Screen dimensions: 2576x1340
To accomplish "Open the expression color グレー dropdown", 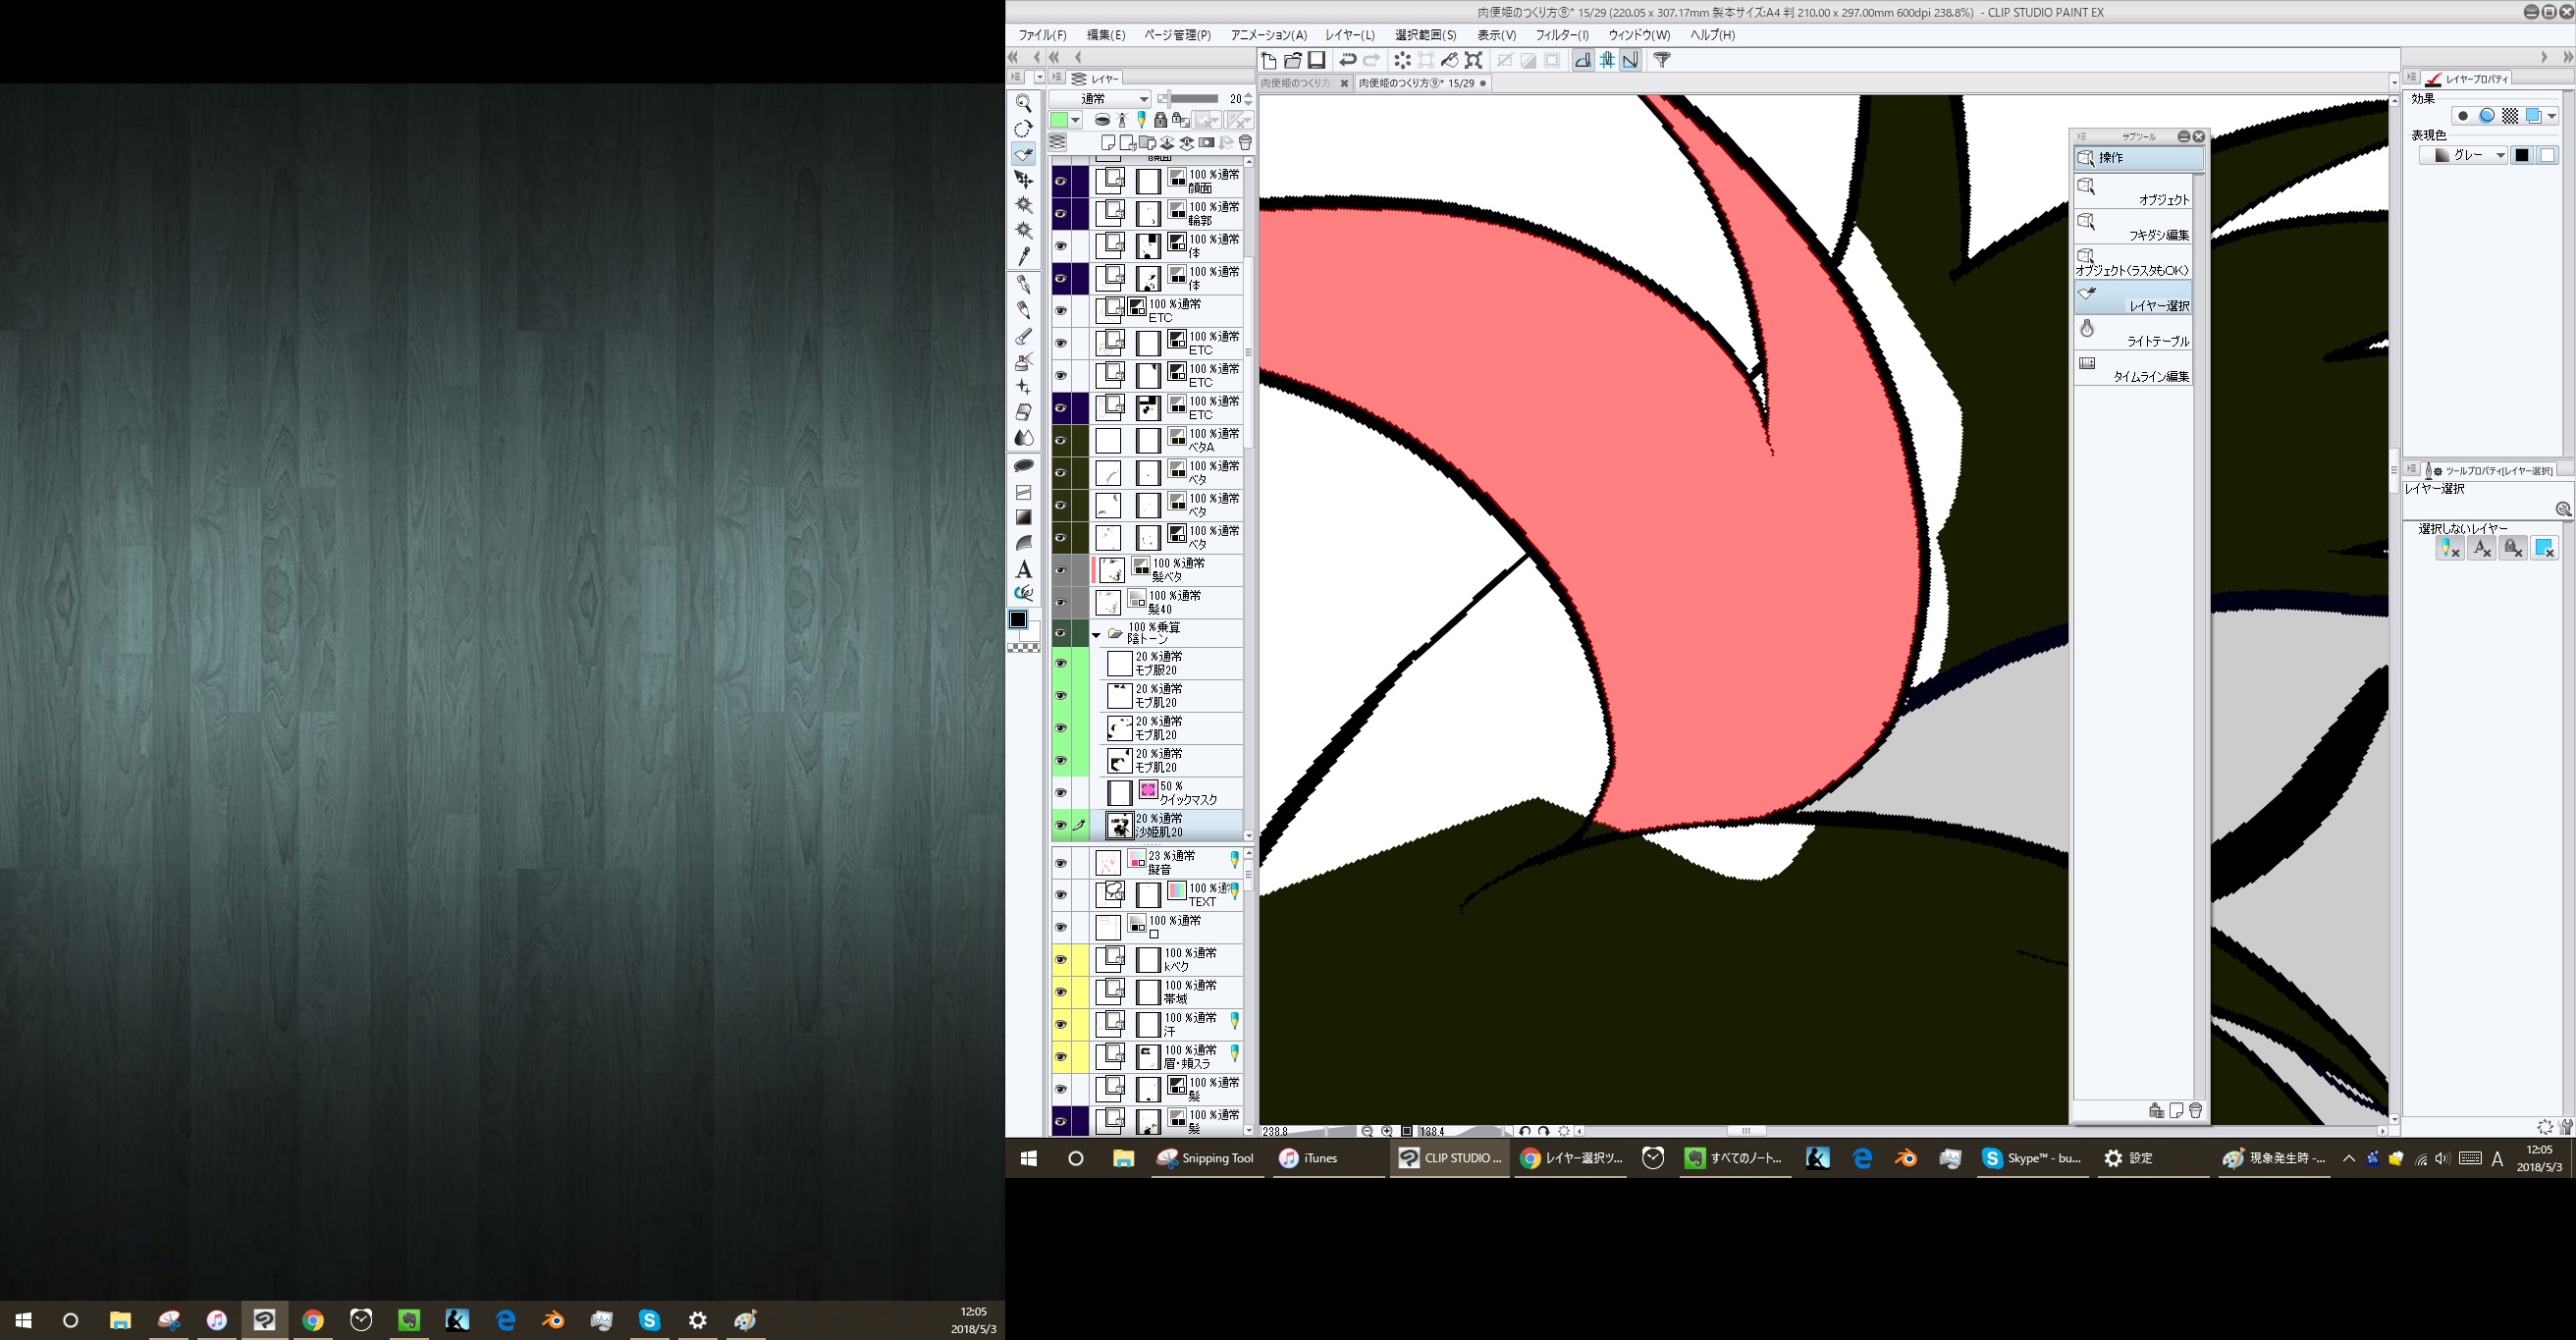I will pos(2465,155).
